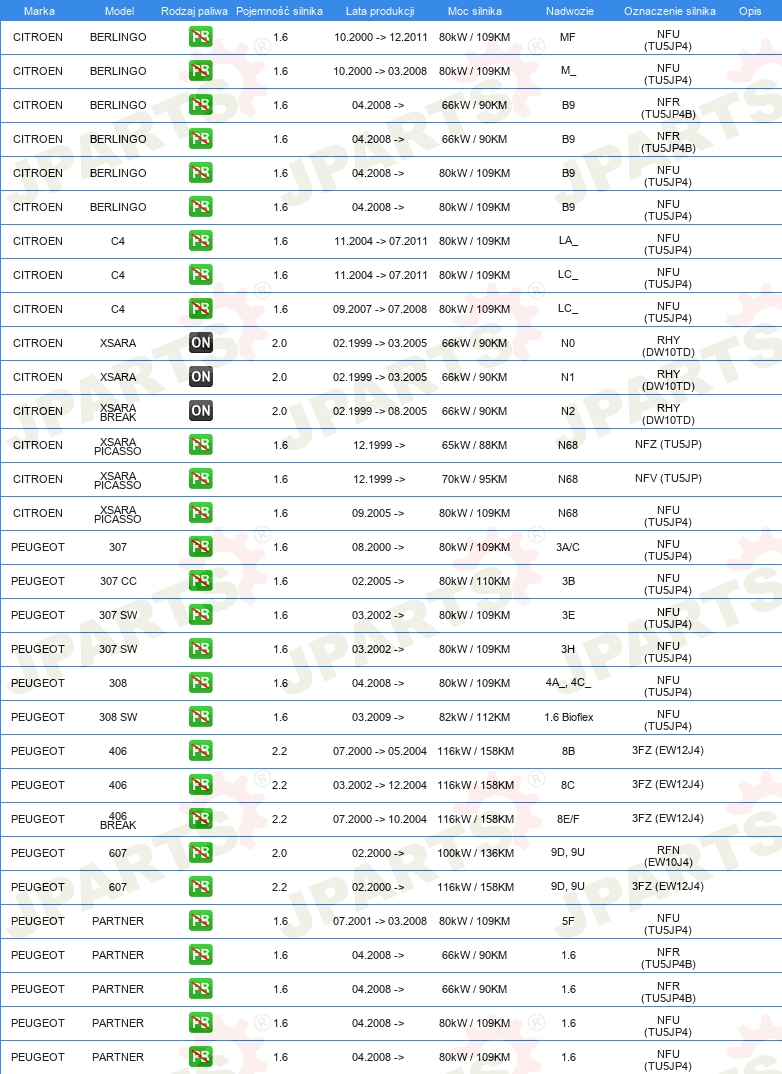
Task: Click the Marka column header
Action: click(x=39, y=11)
